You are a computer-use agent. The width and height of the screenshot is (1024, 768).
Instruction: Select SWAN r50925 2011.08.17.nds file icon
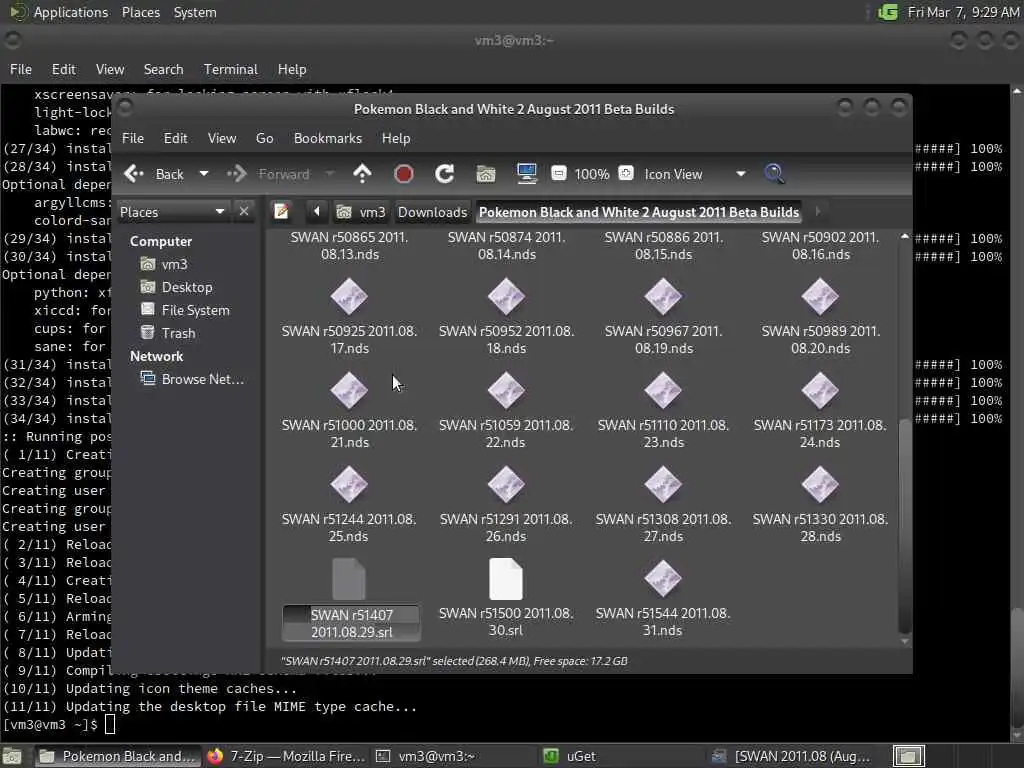349,296
